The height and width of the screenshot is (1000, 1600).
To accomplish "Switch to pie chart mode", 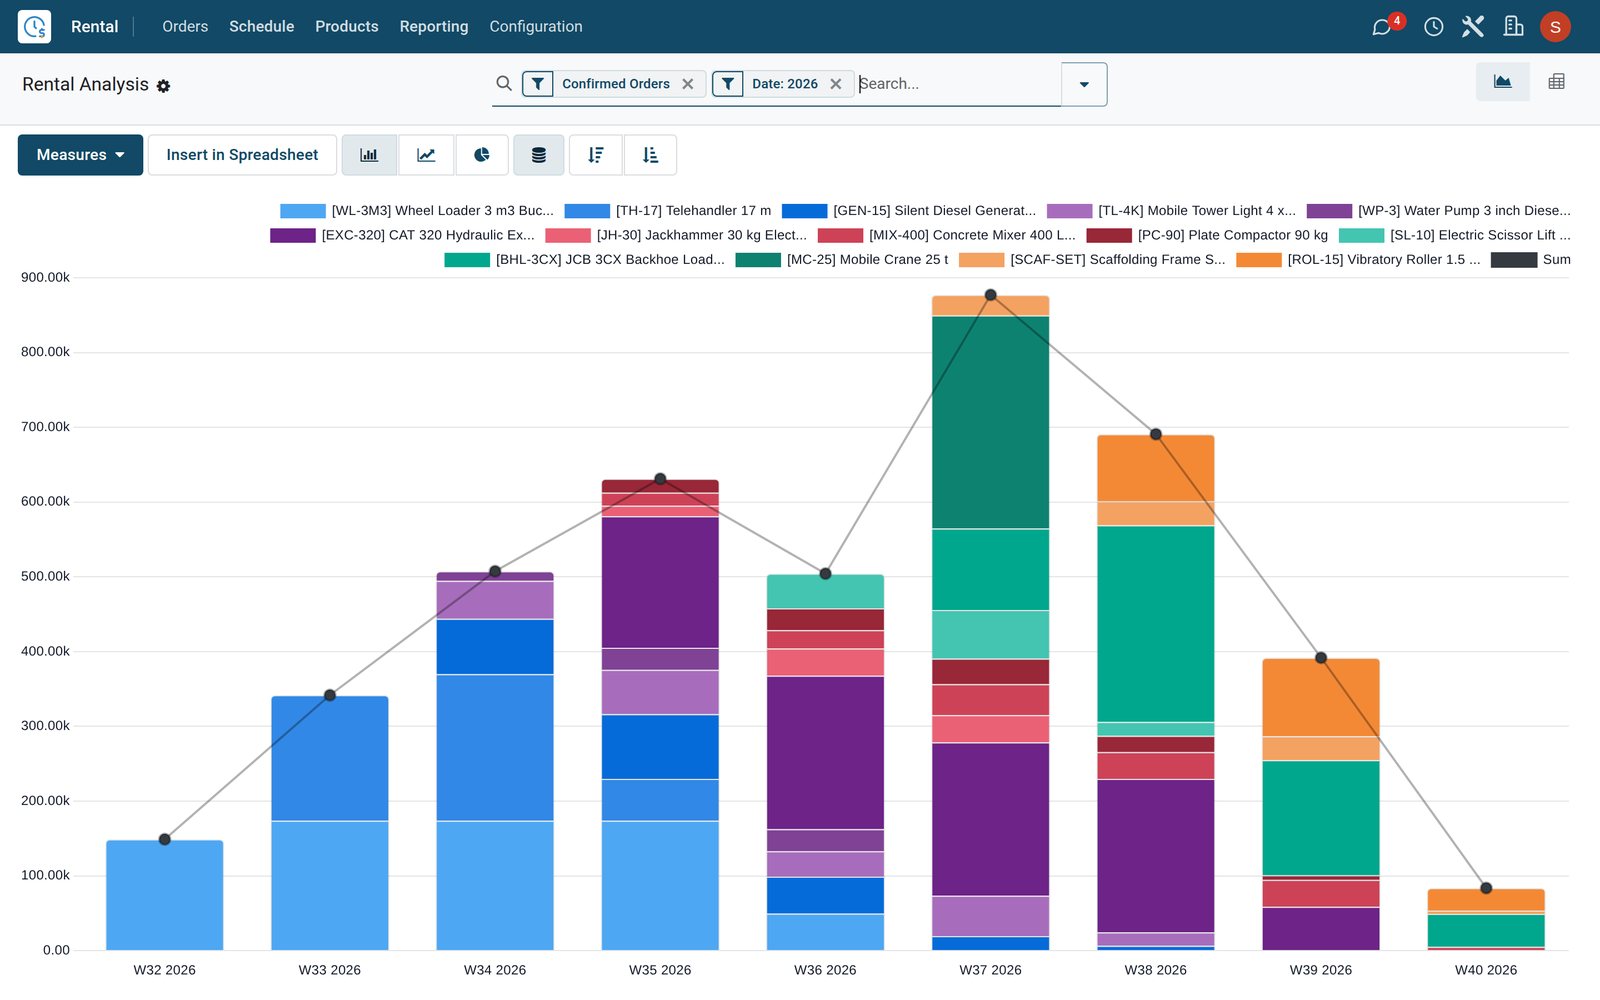I will (x=482, y=155).
